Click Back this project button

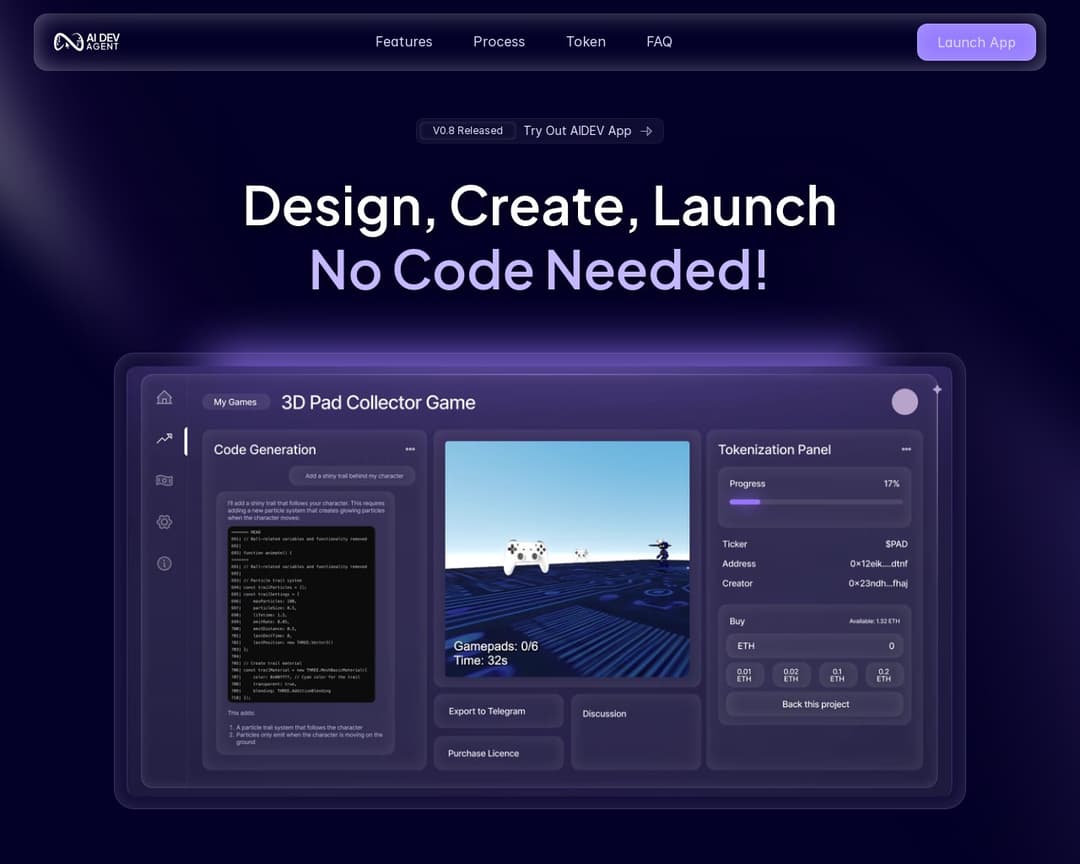click(x=815, y=704)
